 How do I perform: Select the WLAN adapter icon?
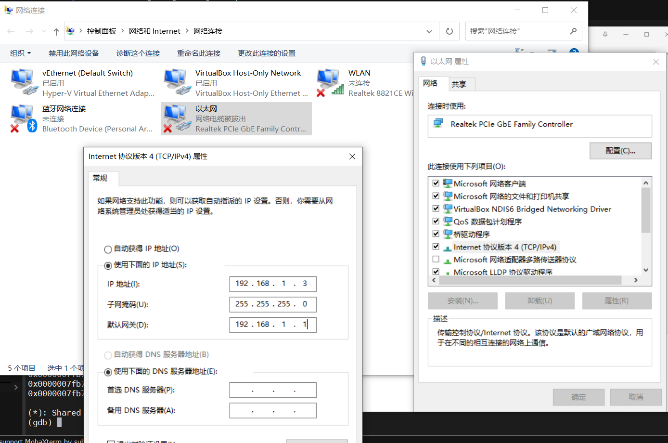[x=330, y=82]
